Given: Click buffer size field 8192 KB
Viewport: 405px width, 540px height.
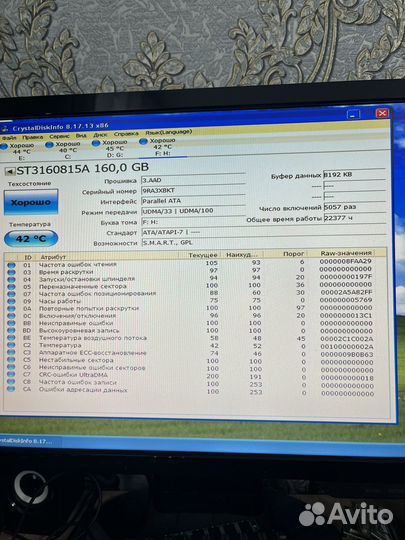Looking at the screenshot, I should click(x=354, y=174).
